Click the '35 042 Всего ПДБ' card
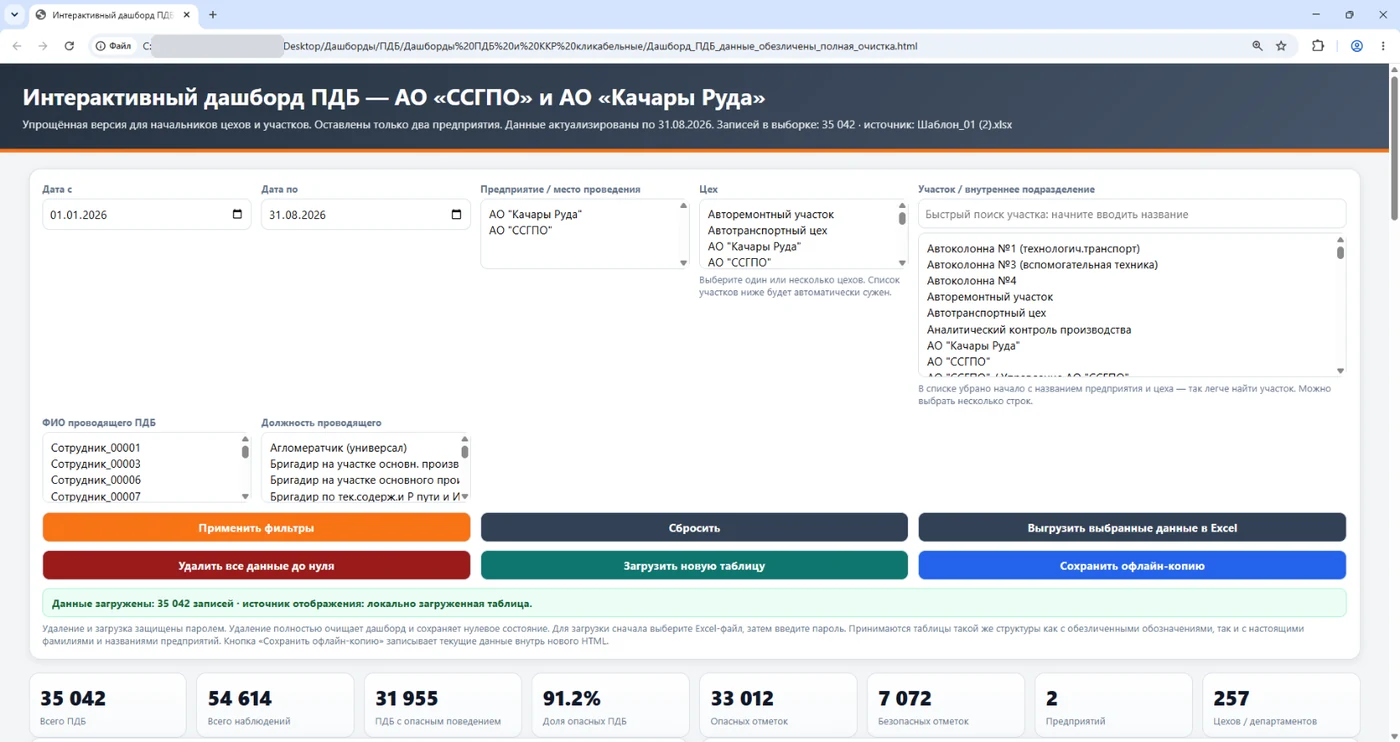The image size is (1400, 742). click(x=108, y=706)
